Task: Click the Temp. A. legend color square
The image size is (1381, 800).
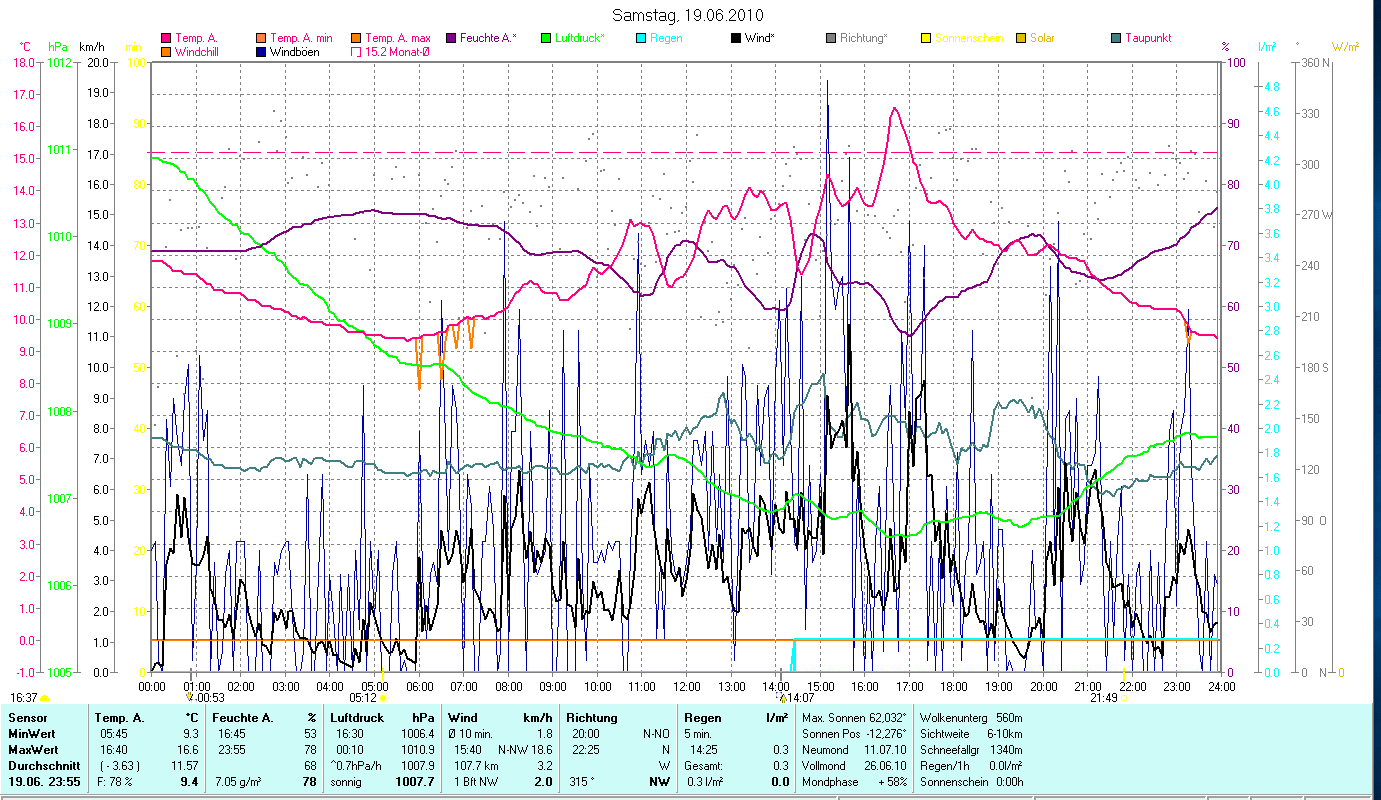Action: [166, 38]
